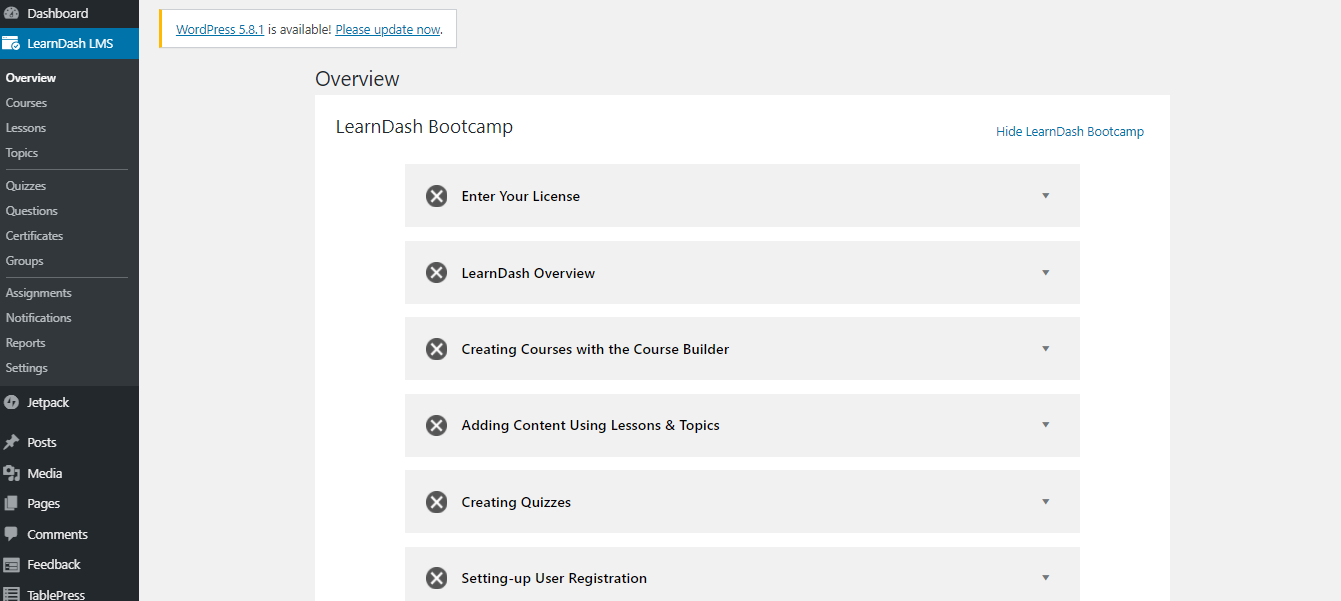Click the LearnDash Bootcamp heading
The image size is (1341, 601).
pyautogui.click(x=424, y=127)
